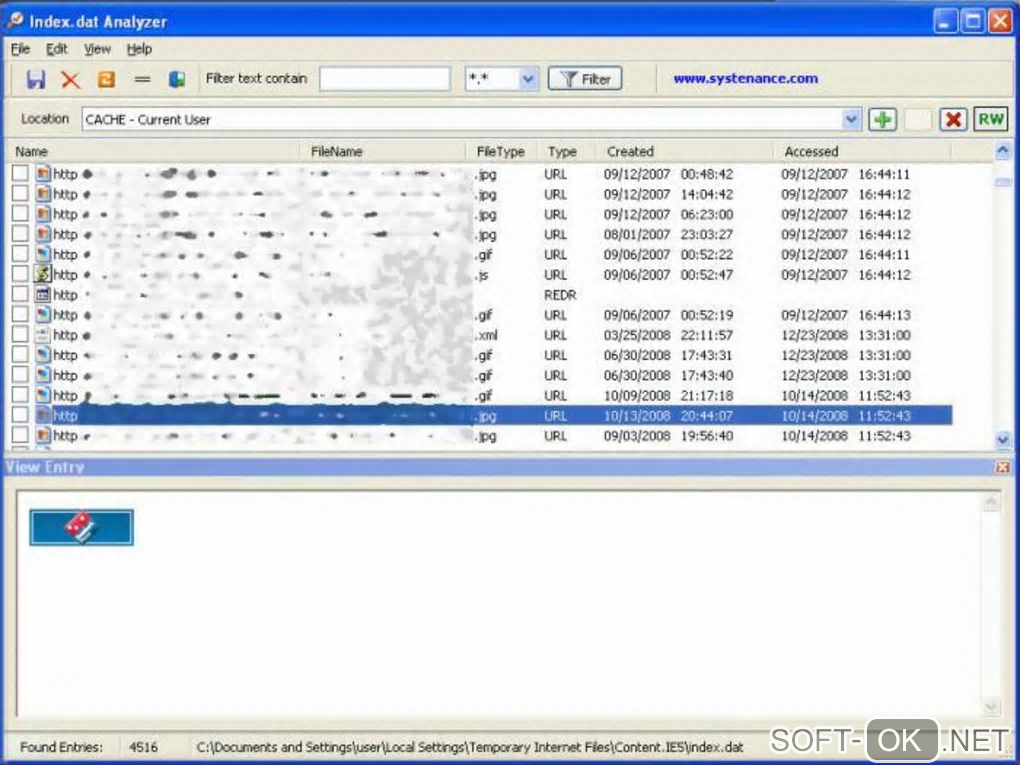The image size is (1020, 765).
Task: Add location with green plus button
Action: 883,120
